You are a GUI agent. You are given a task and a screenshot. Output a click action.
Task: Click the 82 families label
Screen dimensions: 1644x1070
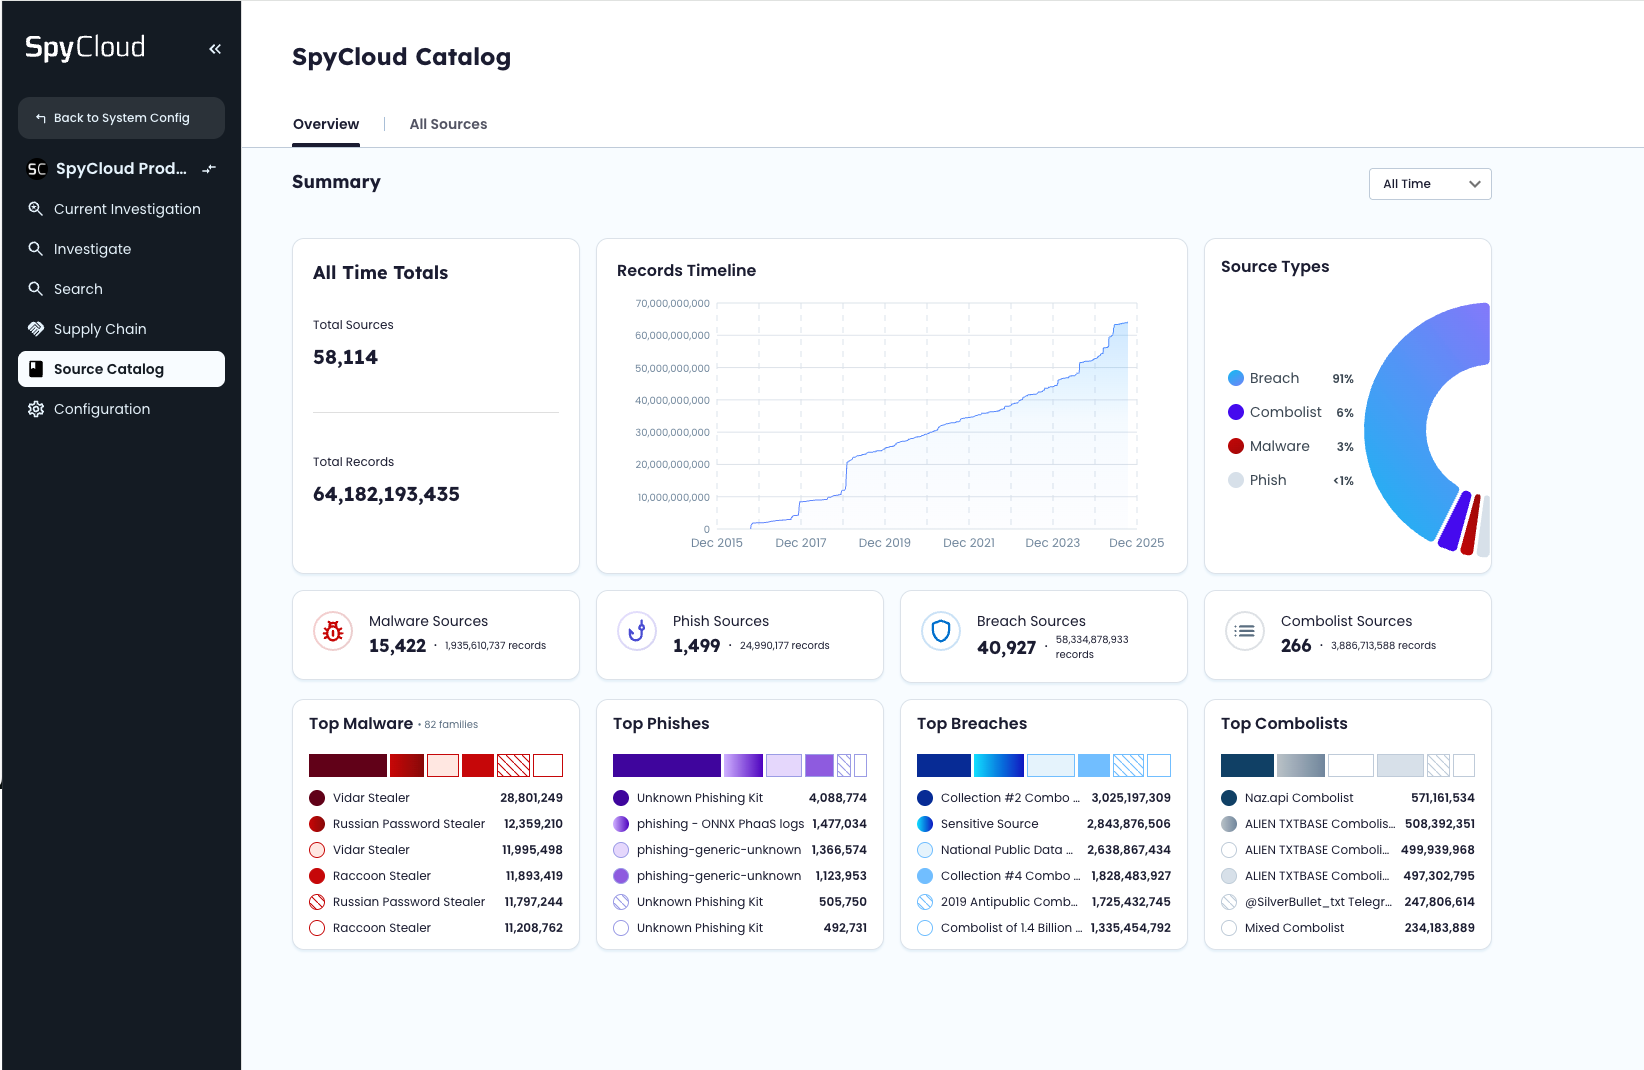click(451, 725)
